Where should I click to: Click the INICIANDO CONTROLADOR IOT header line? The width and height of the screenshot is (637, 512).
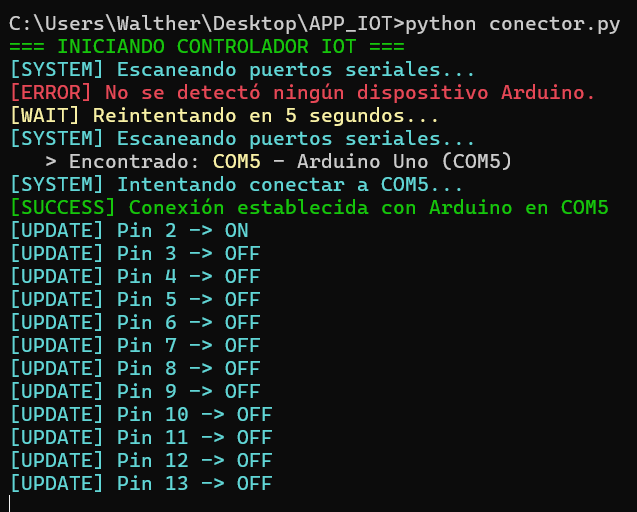pyautogui.click(x=206, y=47)
